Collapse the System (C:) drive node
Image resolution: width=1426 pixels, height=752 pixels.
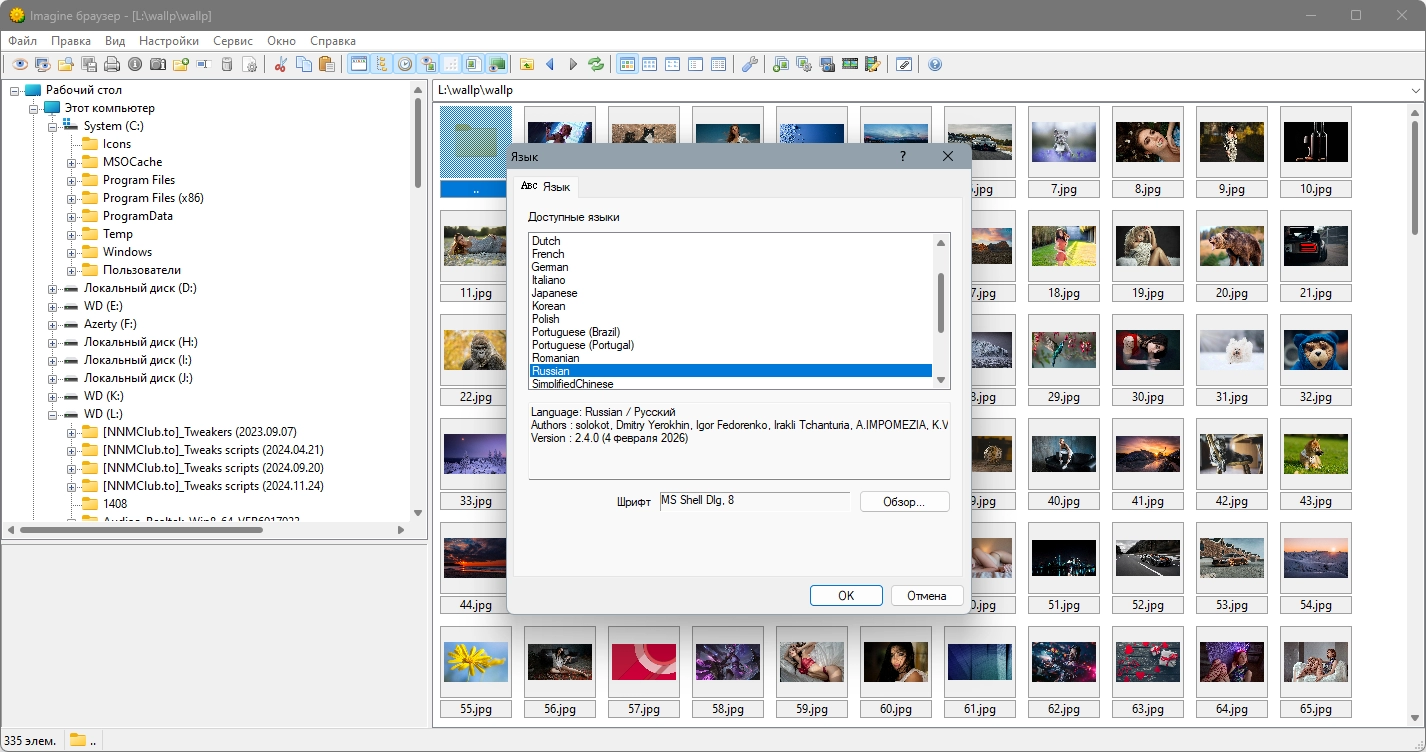pos(53,126)
